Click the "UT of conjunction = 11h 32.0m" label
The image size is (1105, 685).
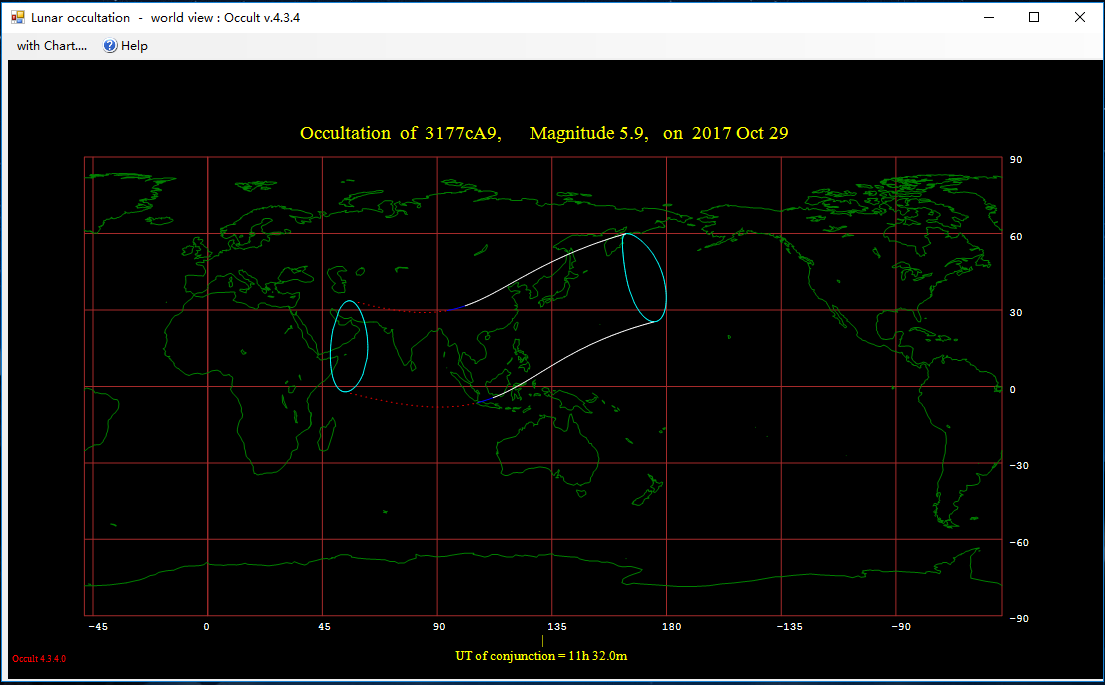tap(541, 656)
